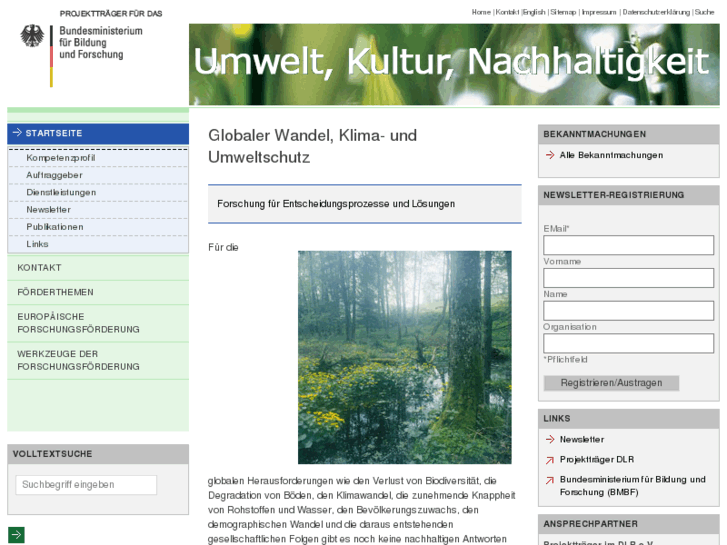Click the Registrieren/Austragen button
This screenshot has height=545, width=727.
(x=611, y=383)
